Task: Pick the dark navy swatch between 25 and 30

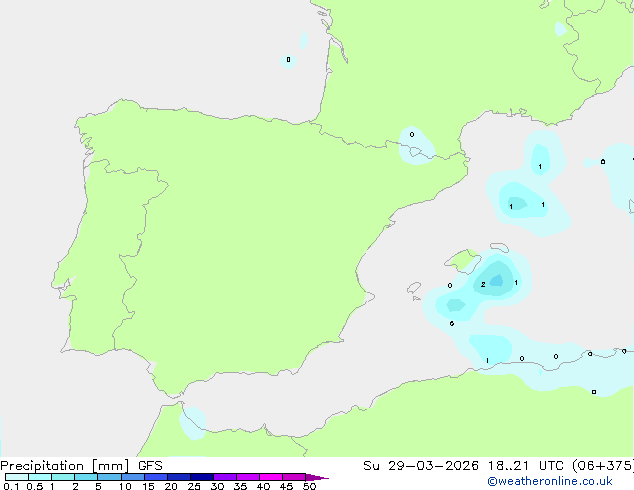Action: tap(202, 477)
